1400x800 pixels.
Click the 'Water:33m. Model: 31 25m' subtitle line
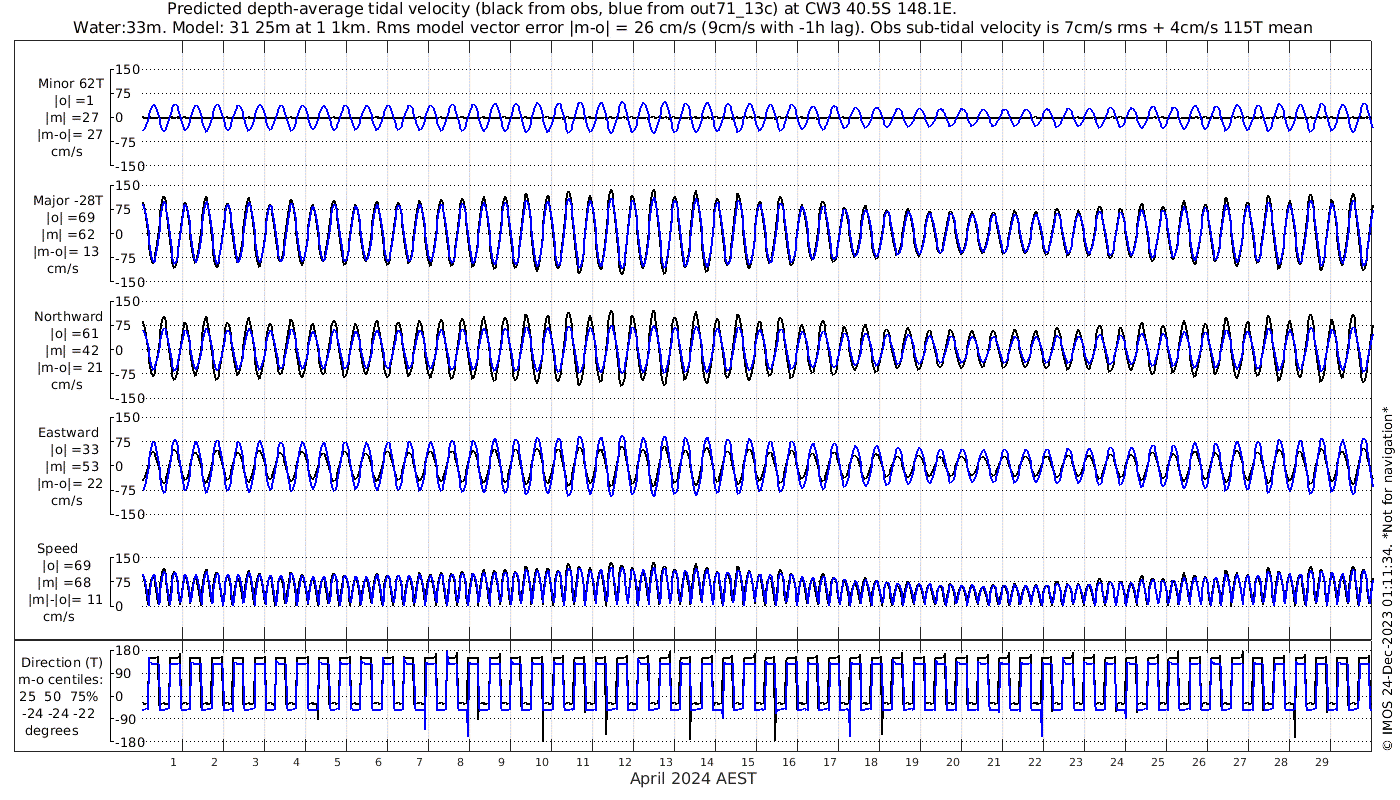tap(693, 28)
